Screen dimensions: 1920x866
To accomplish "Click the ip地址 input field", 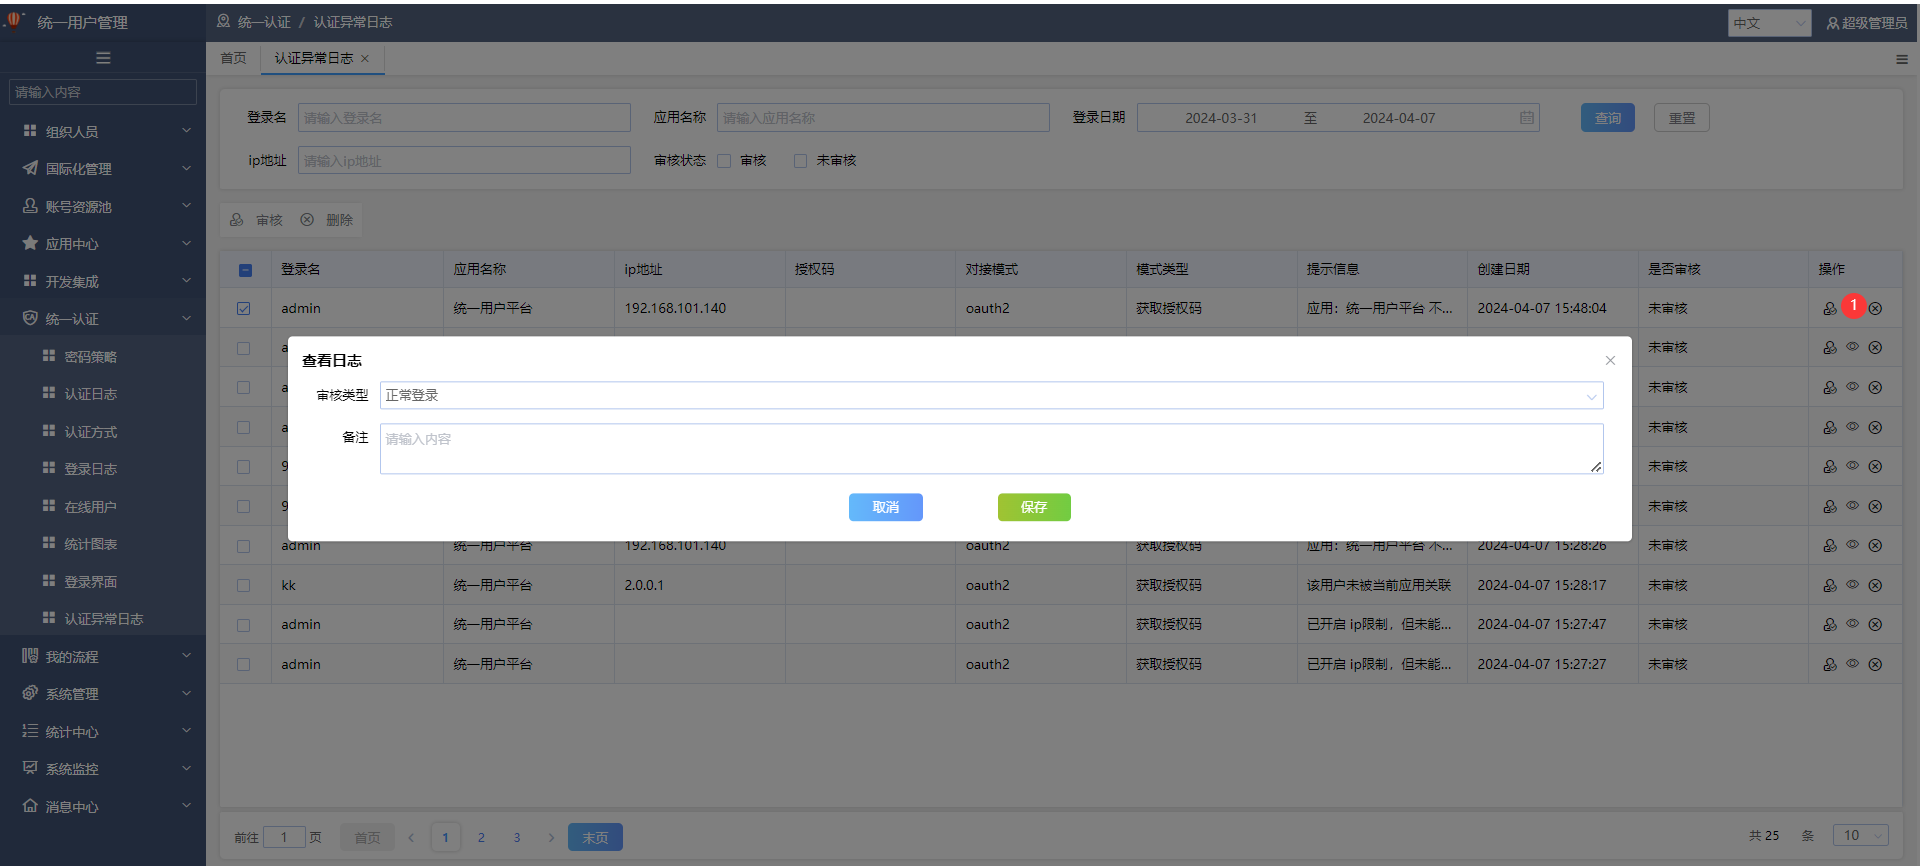I will [464, 160].
